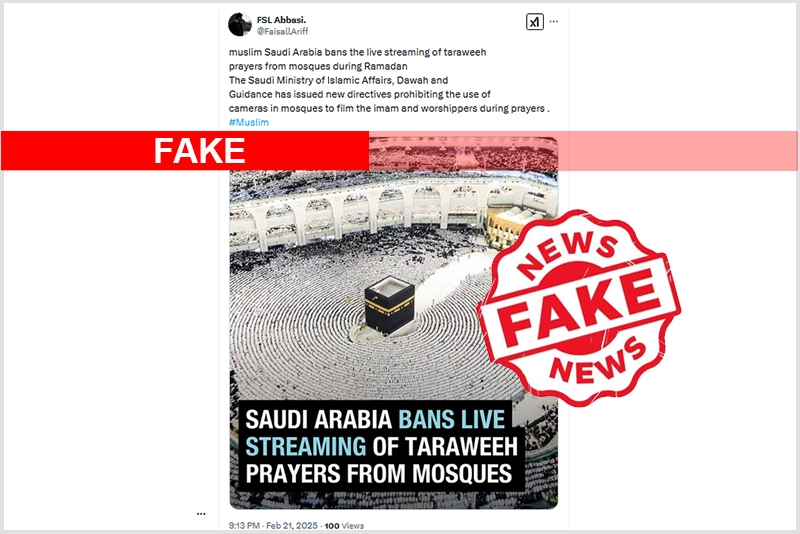Open the three-dot more options menu at the tweet's top right
The height and width of the screenshot is (534, 800).
pos(554,22)
